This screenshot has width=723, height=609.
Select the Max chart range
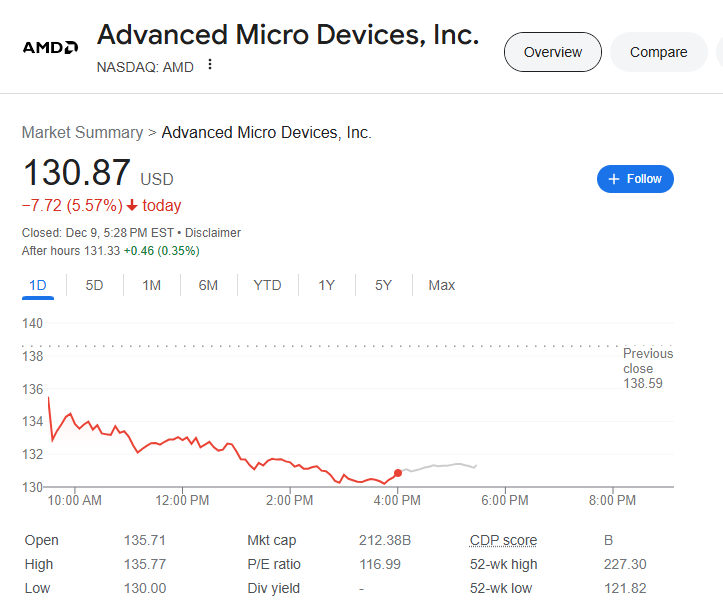tap(441, 285)
